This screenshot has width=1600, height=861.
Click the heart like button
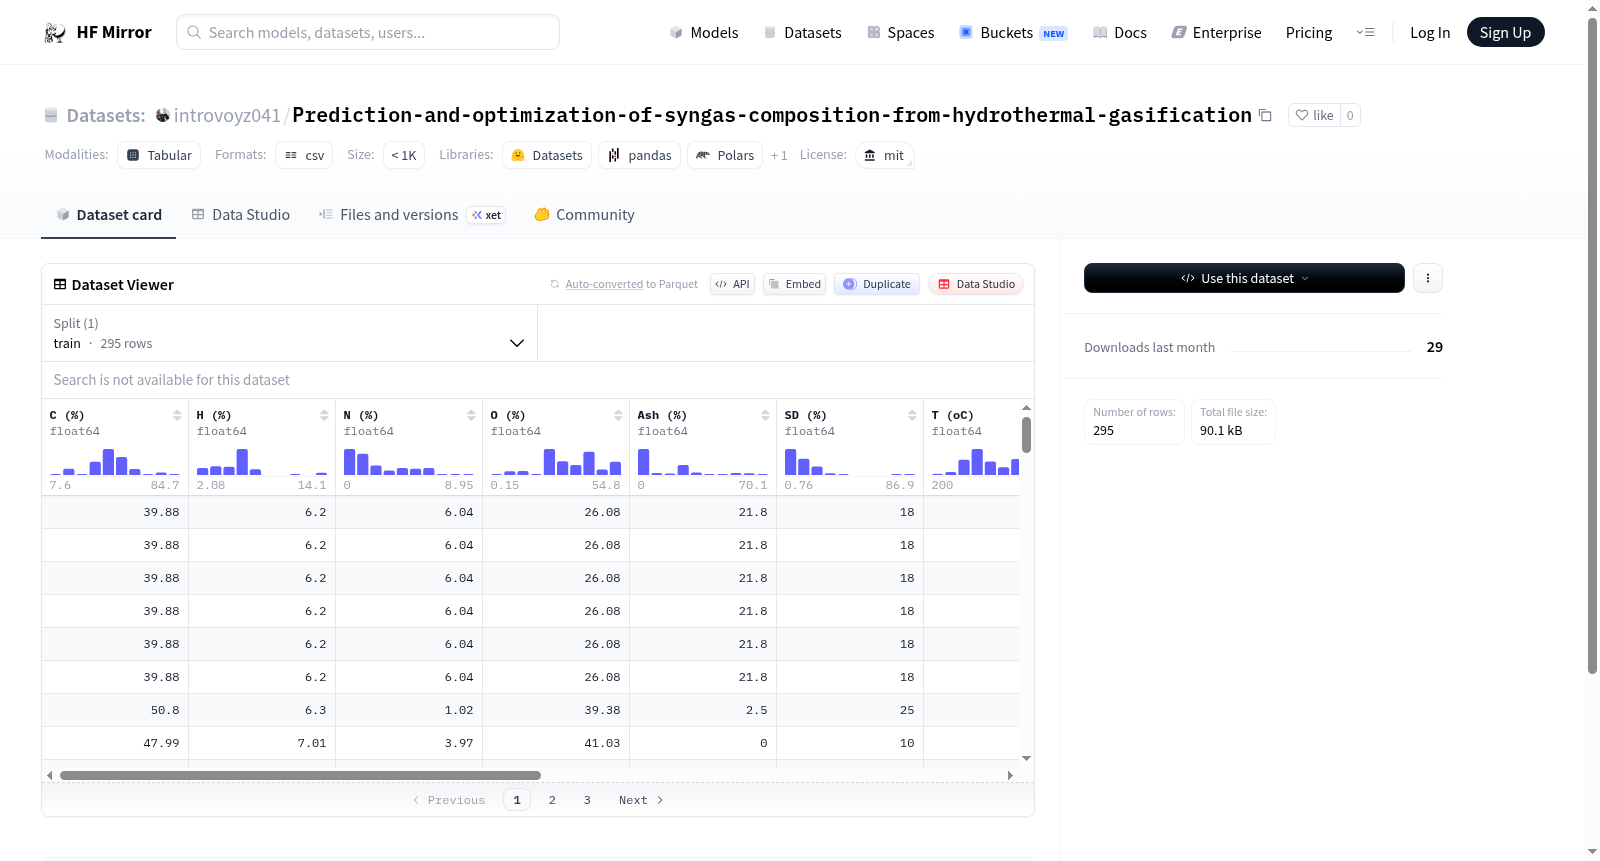(x=1314, y=115)
